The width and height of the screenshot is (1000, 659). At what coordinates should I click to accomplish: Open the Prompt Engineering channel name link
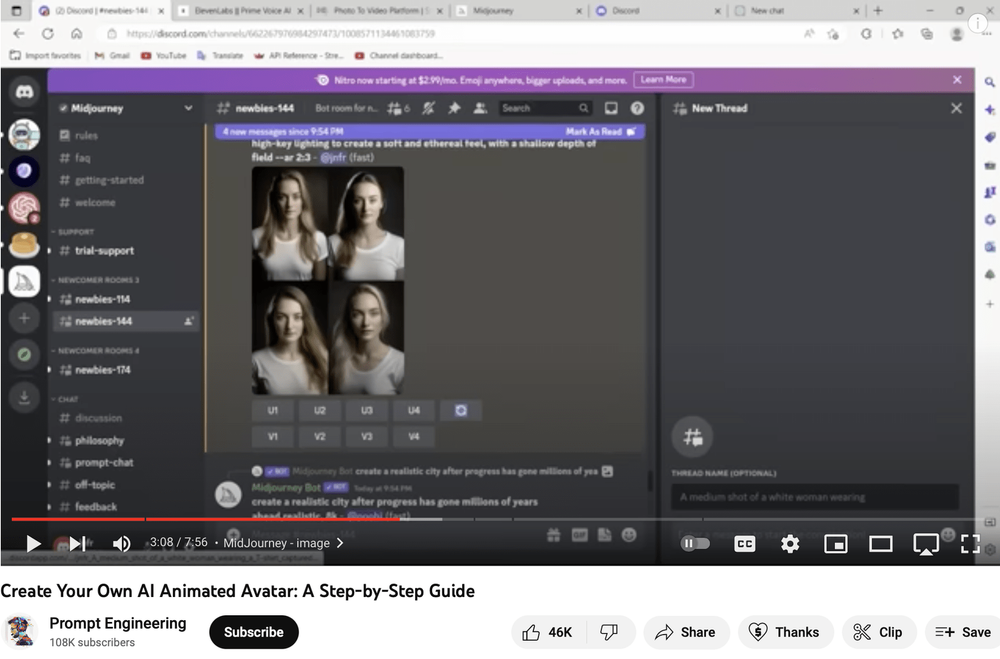click(x=118, y=623)
